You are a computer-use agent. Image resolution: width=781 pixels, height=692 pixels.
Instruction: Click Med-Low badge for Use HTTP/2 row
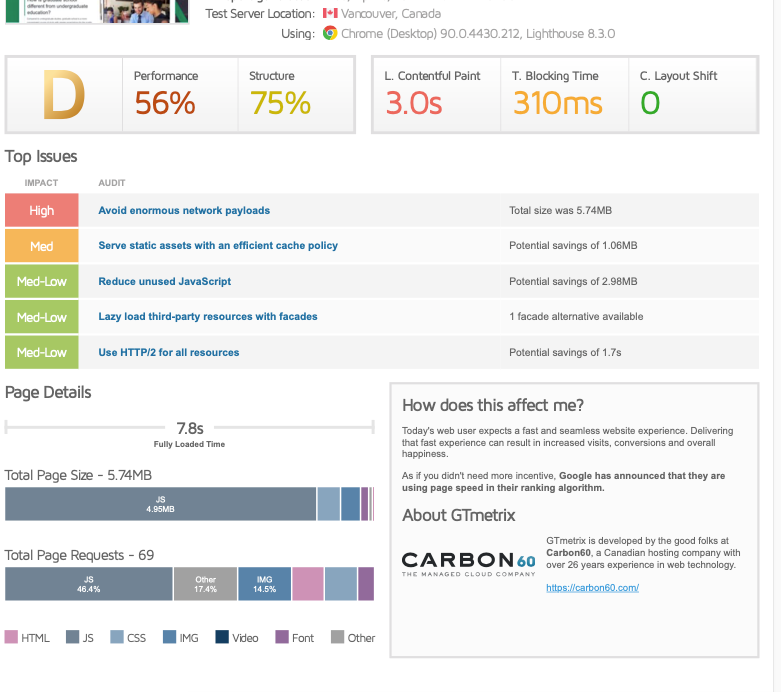coord(42,352)
